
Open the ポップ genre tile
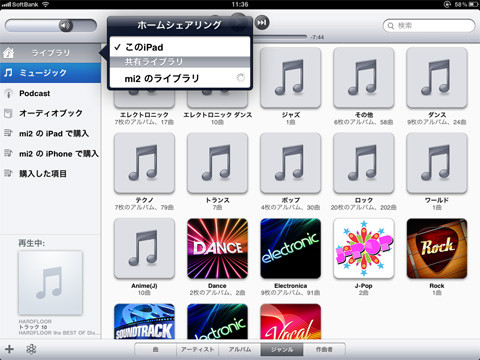290,163
